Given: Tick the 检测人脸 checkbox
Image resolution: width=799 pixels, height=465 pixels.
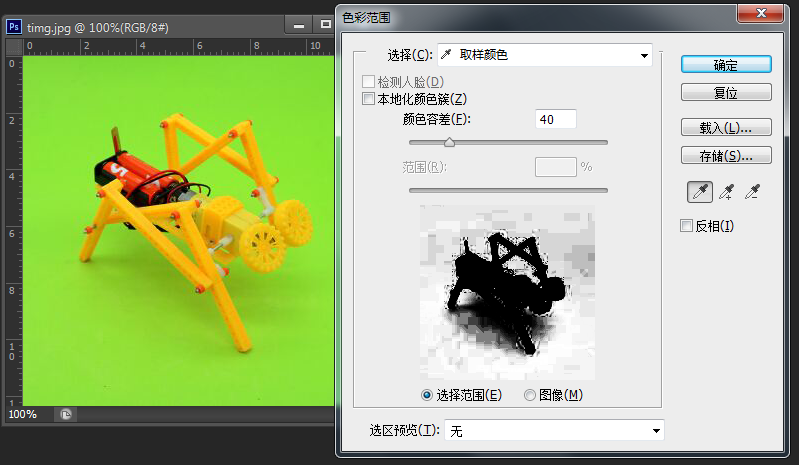Looking at the screenshot, I should click(x=368, y=81).
